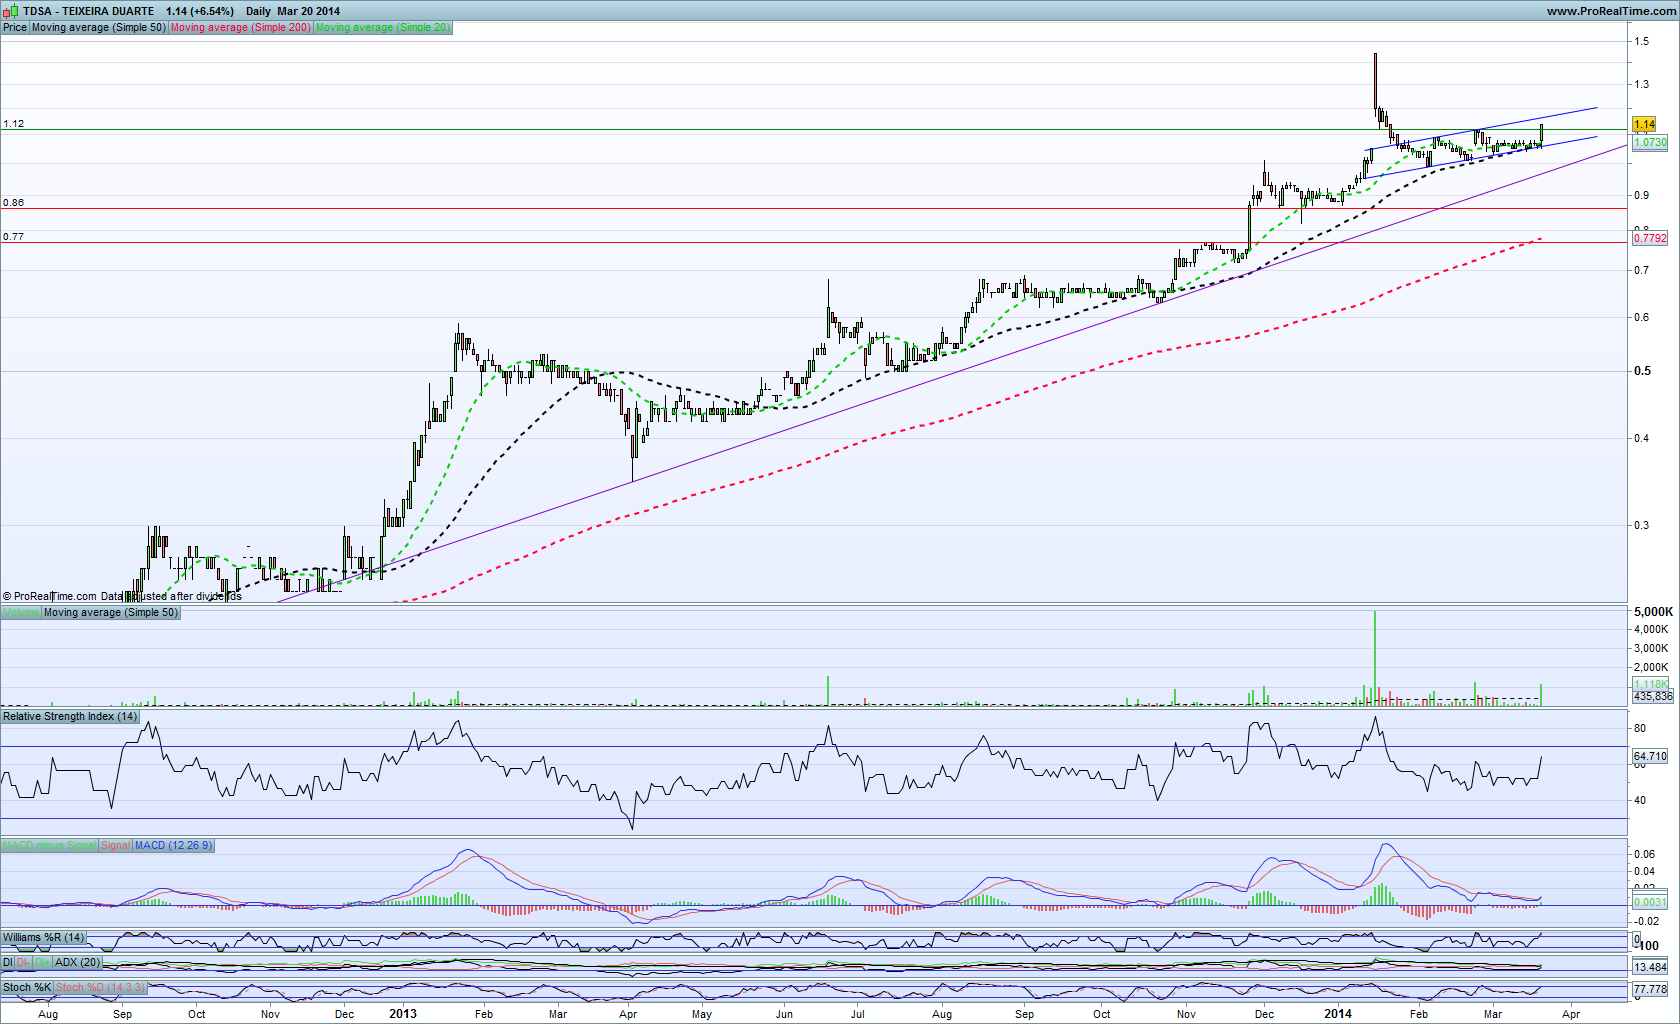Image resolution: width=1680 pixels, height=1024 pixels.
Task: Click the 77.778 stochastic value tag
Action: point(1650,989)
